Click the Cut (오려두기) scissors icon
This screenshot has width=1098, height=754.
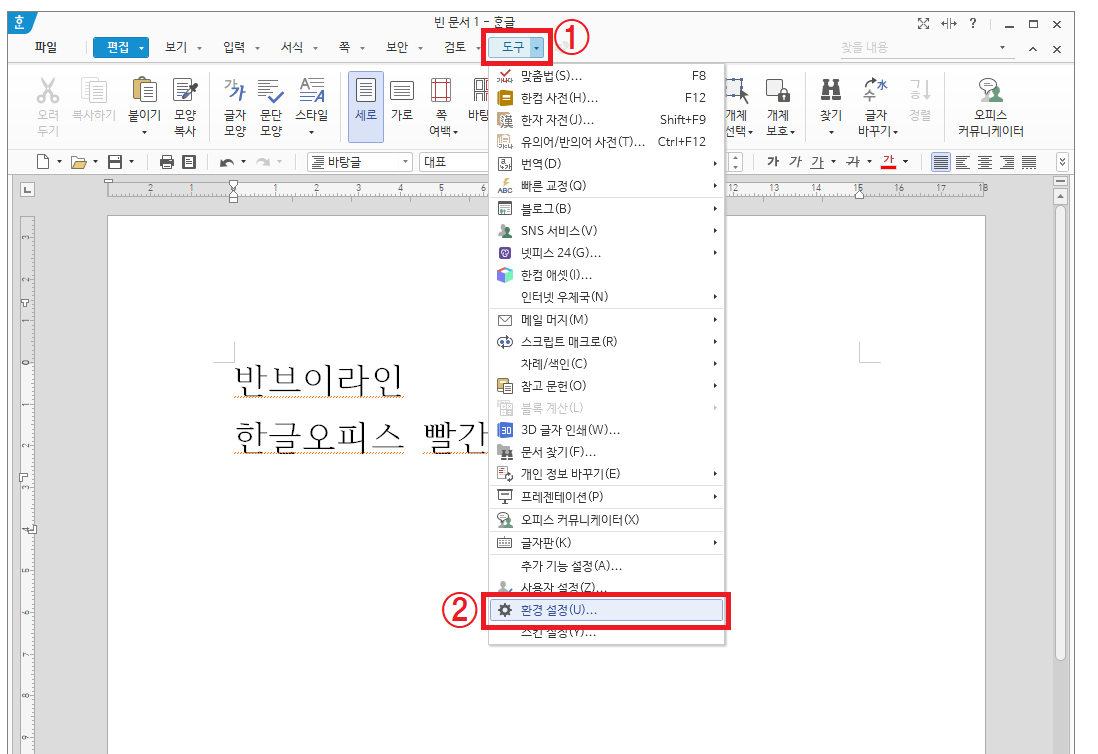click(48, 91)
